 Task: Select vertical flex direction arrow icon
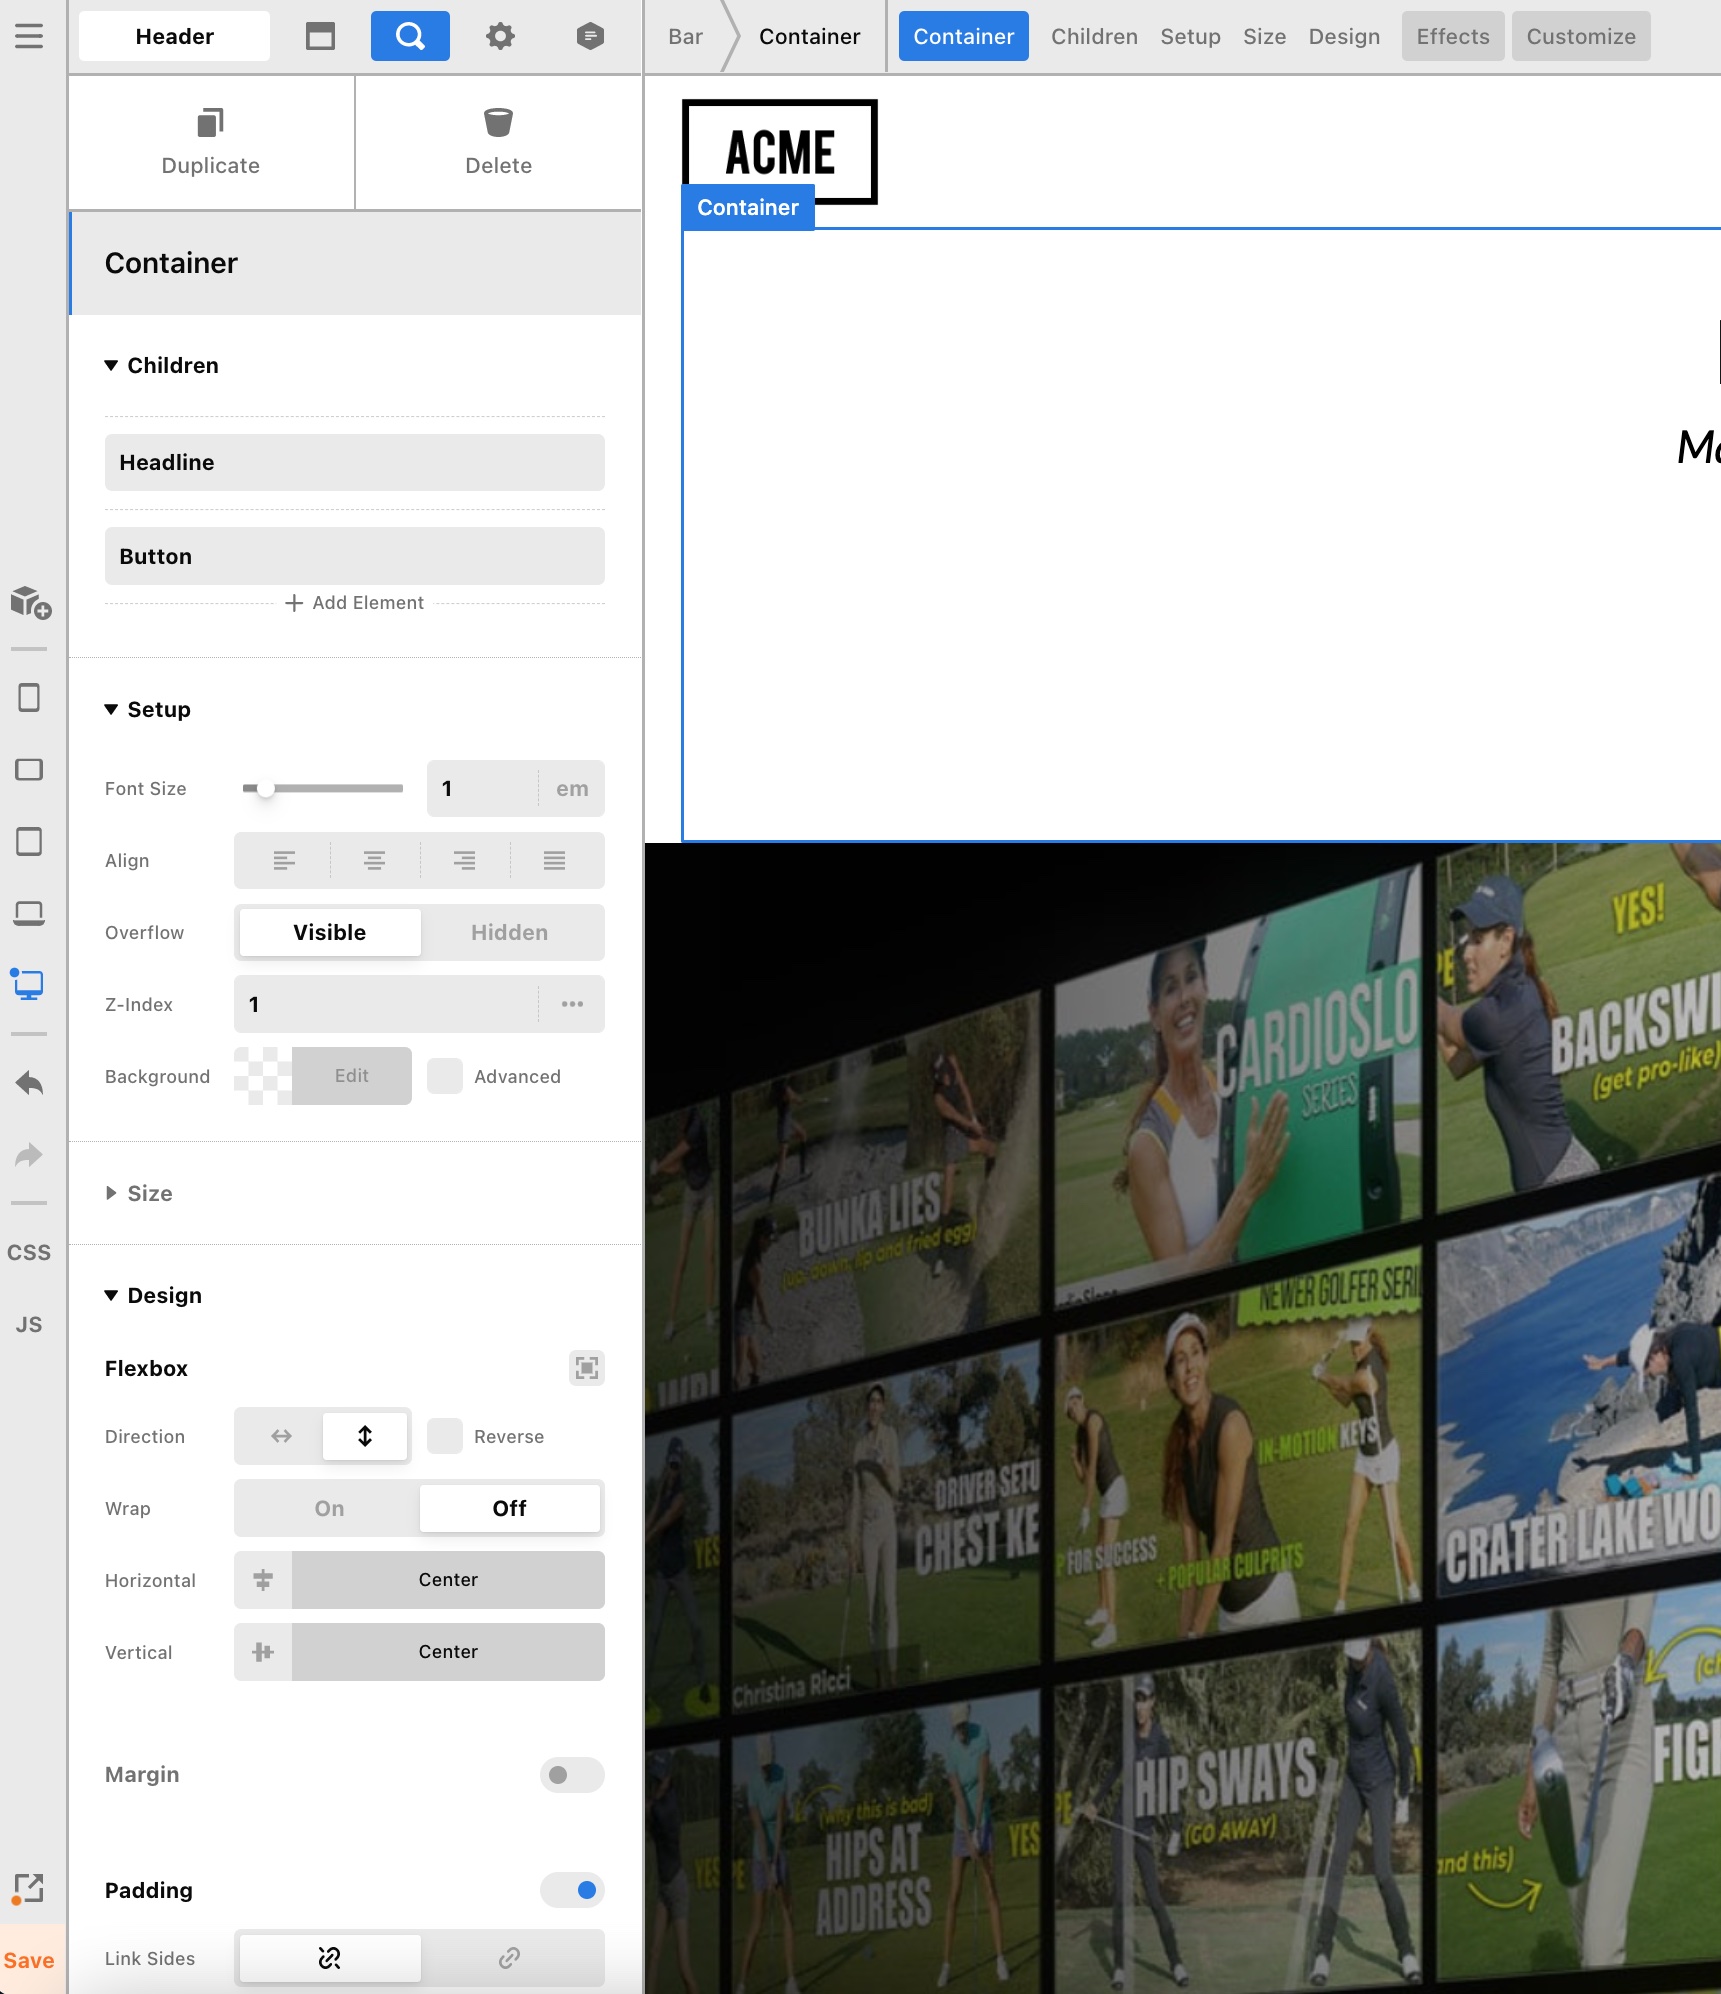365,1436
